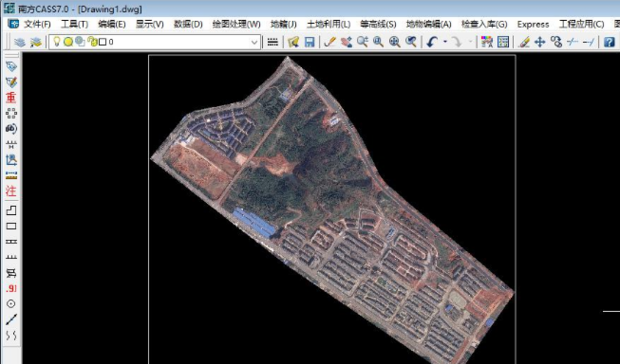Click the H dimension marker icon
620x364 pixels.
pos(11,144)
